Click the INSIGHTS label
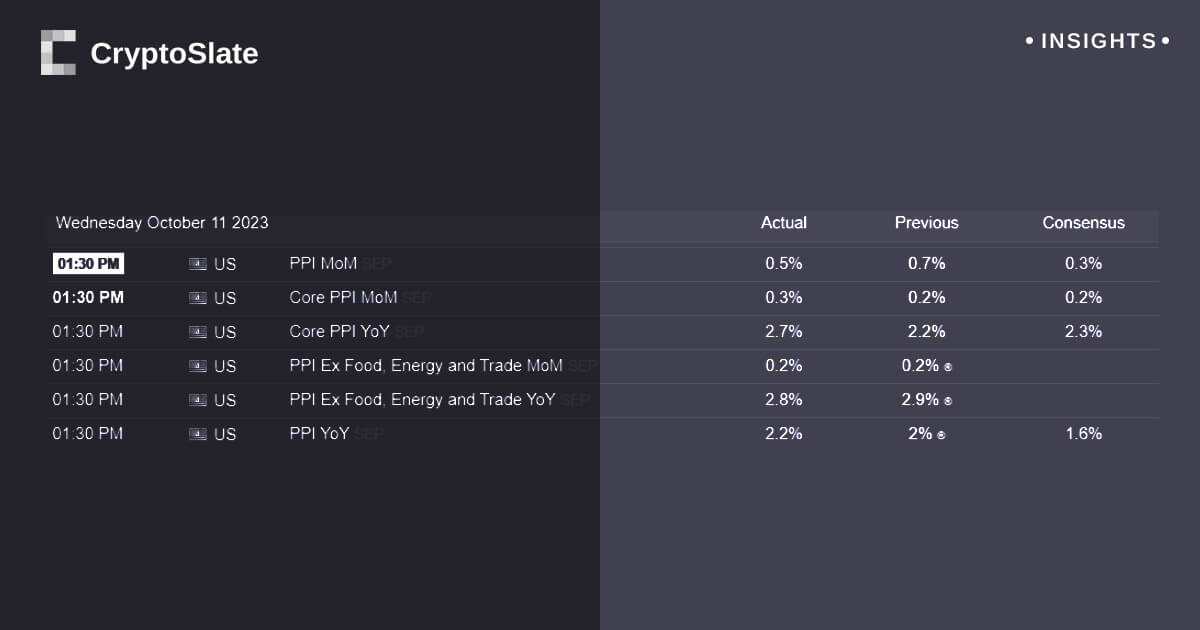The image size is (1200, 630). pos(1098,41)
